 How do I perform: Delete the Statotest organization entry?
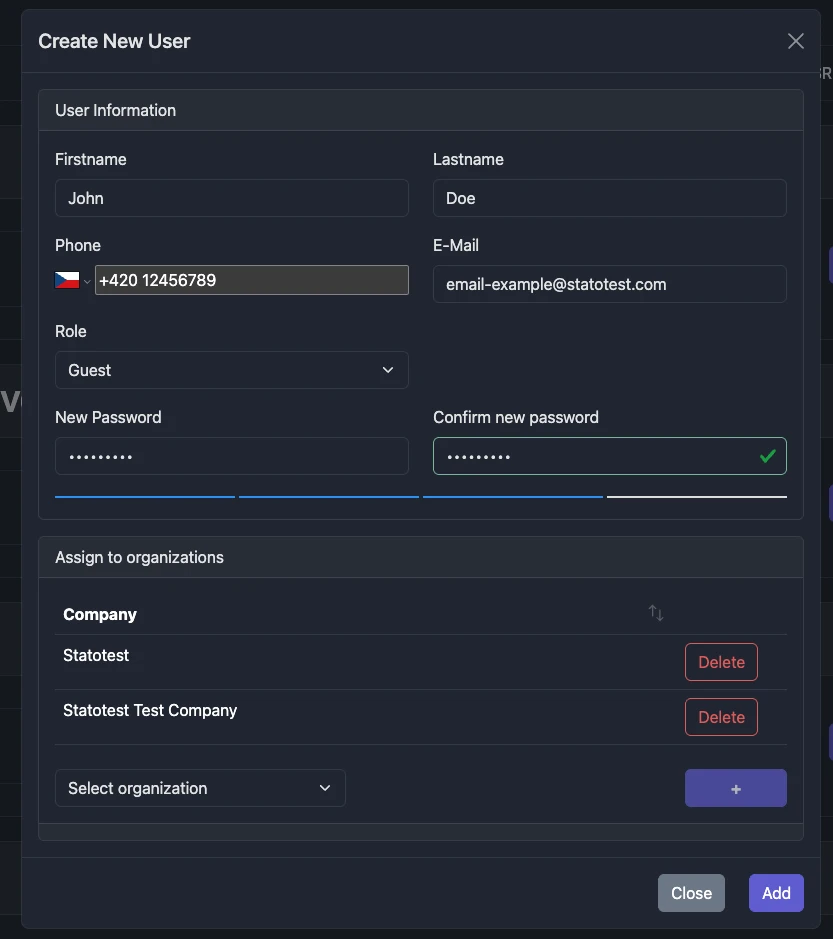click(x=721, y=662)
